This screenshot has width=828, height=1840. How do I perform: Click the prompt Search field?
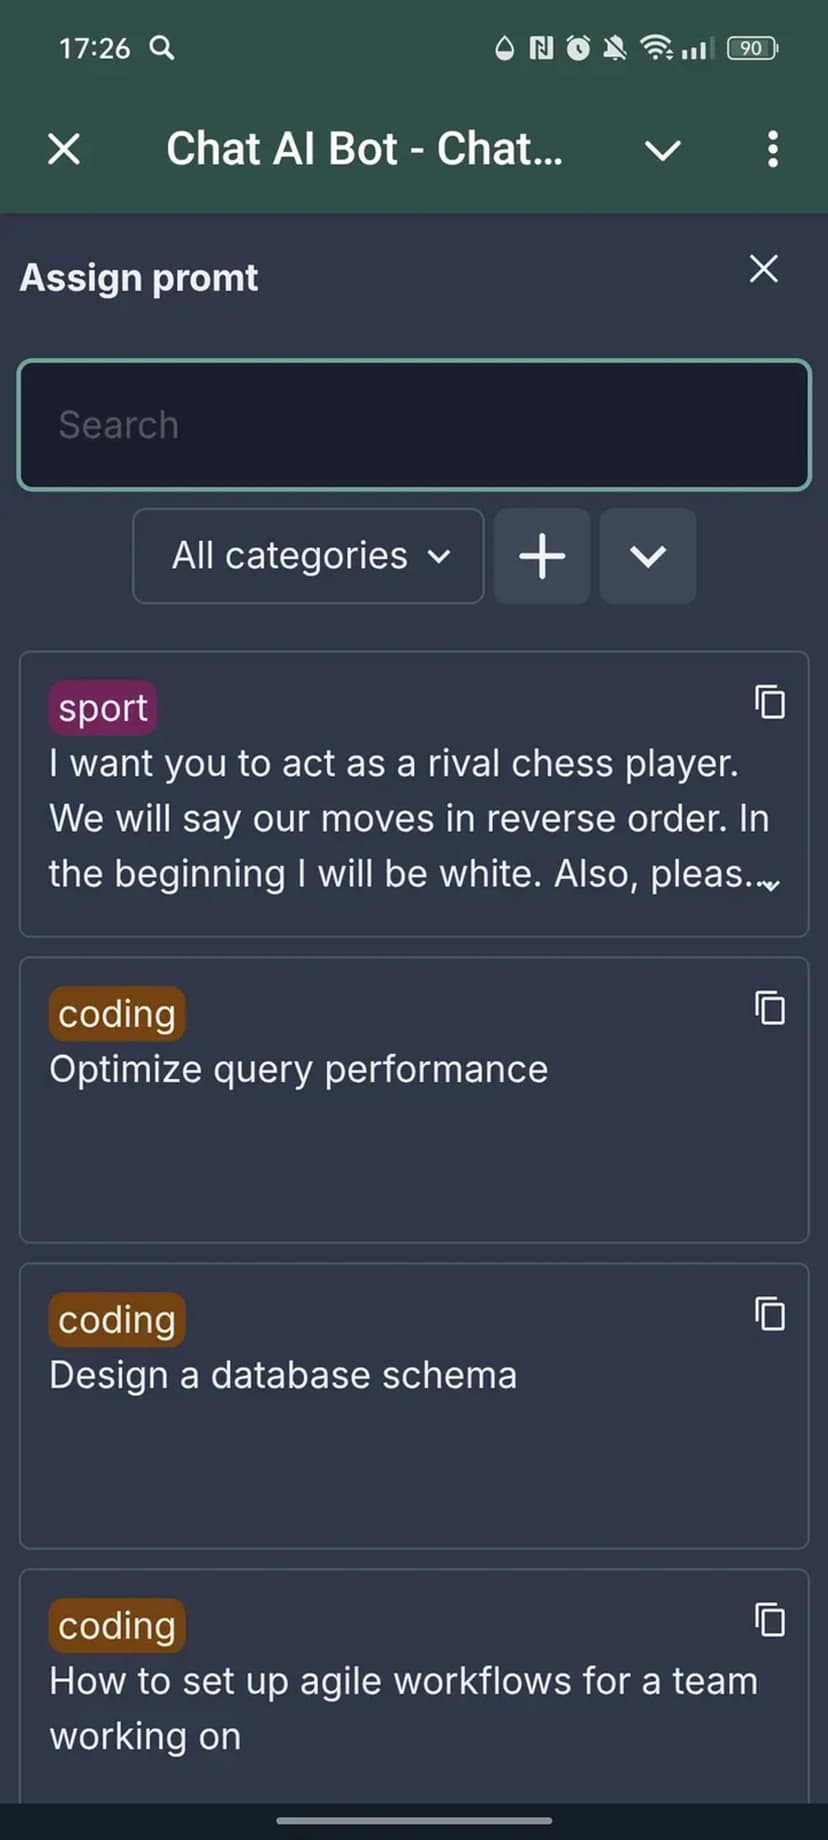pos(414,425)
